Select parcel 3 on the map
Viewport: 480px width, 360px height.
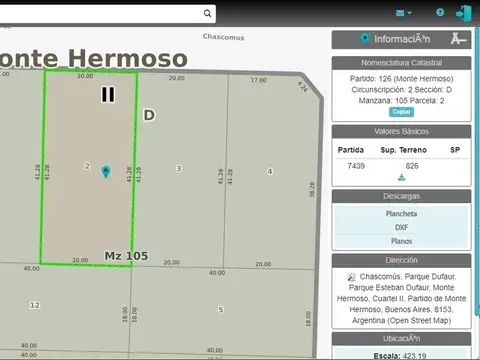coord(179,168)
